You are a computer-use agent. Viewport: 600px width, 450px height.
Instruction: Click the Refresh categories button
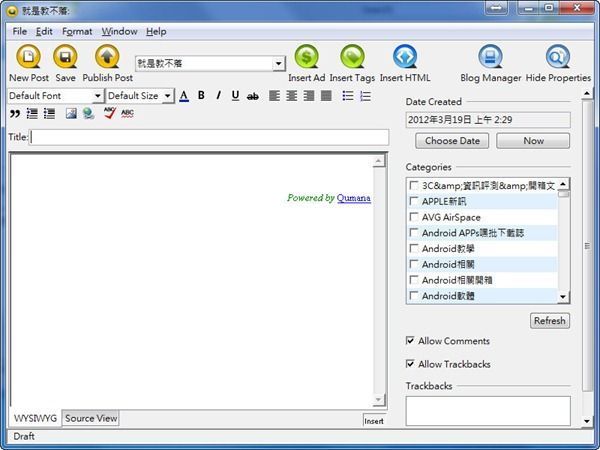click(549, 321)
